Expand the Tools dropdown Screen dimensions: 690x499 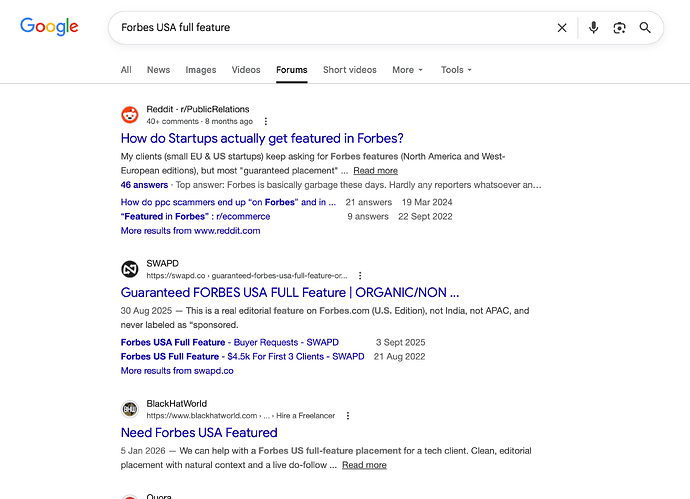(456, 70)
